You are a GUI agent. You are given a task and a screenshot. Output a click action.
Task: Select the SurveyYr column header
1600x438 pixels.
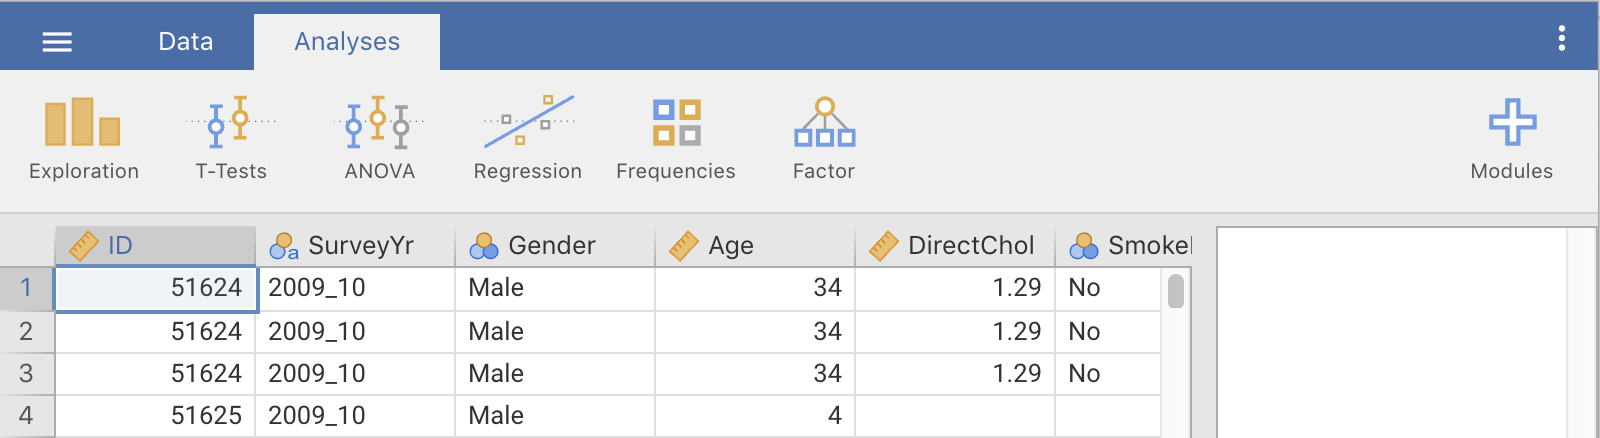(355, 246)
